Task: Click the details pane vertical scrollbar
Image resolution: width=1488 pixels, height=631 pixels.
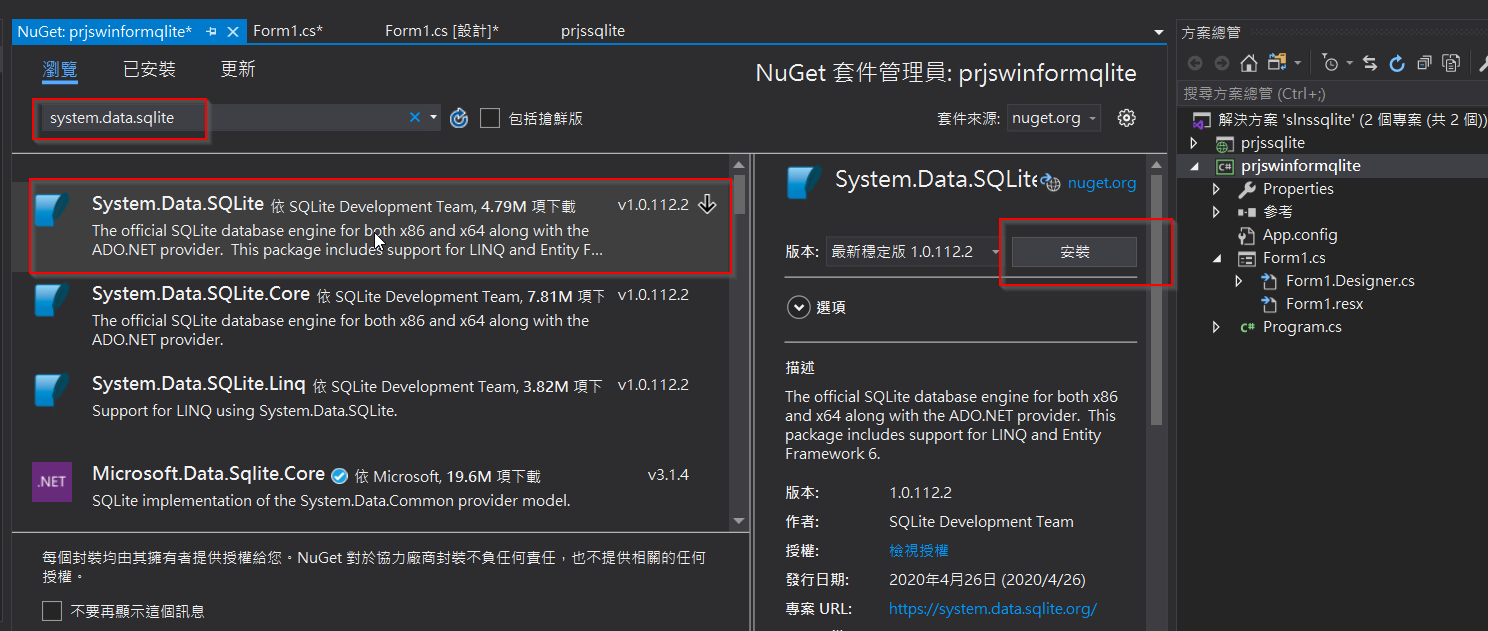Action: (1156, 300)
